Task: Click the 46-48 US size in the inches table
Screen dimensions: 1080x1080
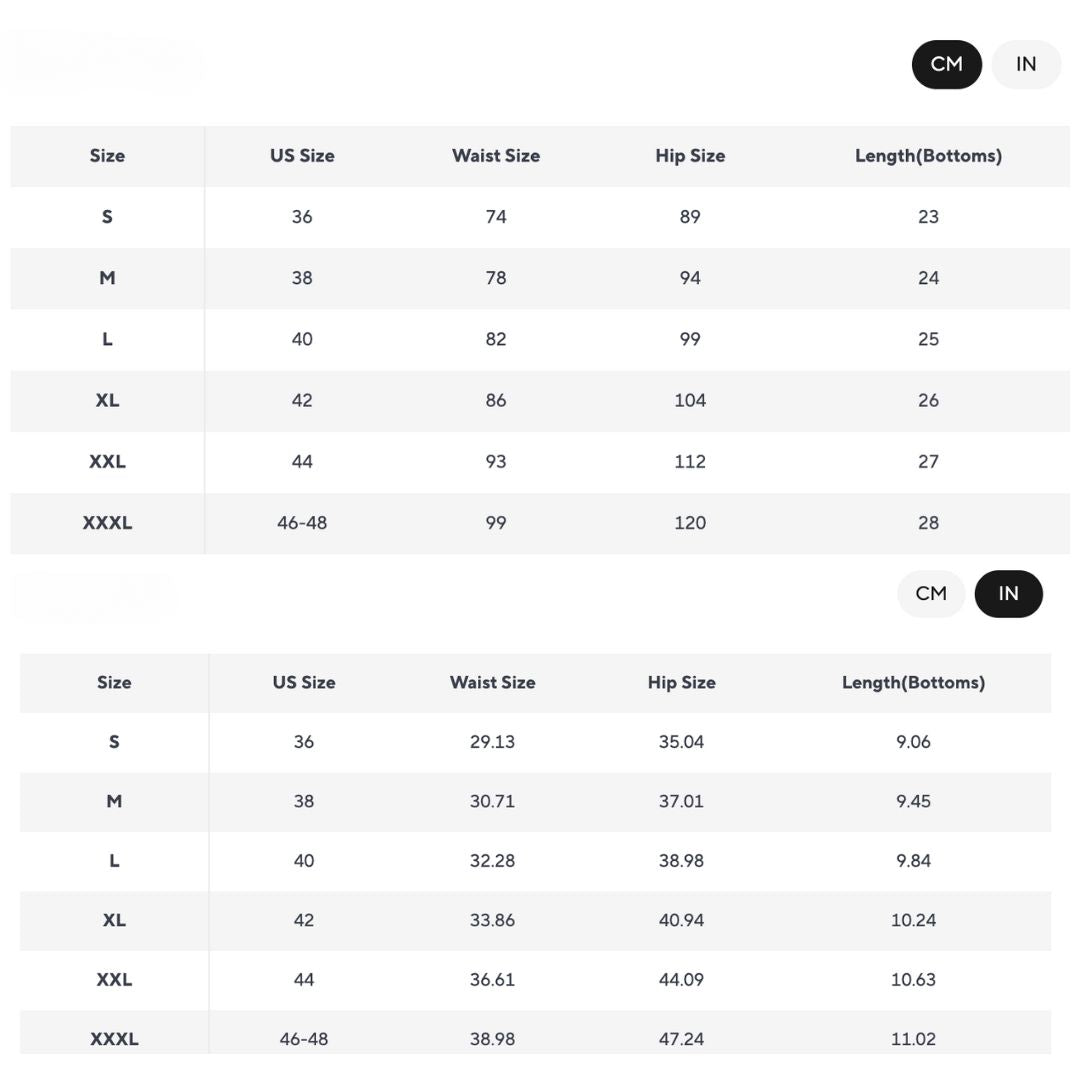Action: pyautogui.click(x=304, y=1039)
